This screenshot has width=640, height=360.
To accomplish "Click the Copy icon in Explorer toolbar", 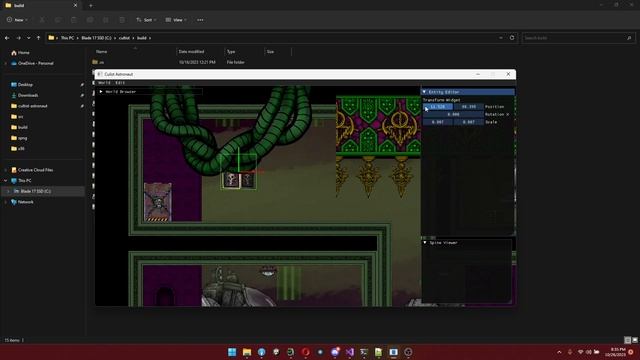I will click(x=58, y=20).
